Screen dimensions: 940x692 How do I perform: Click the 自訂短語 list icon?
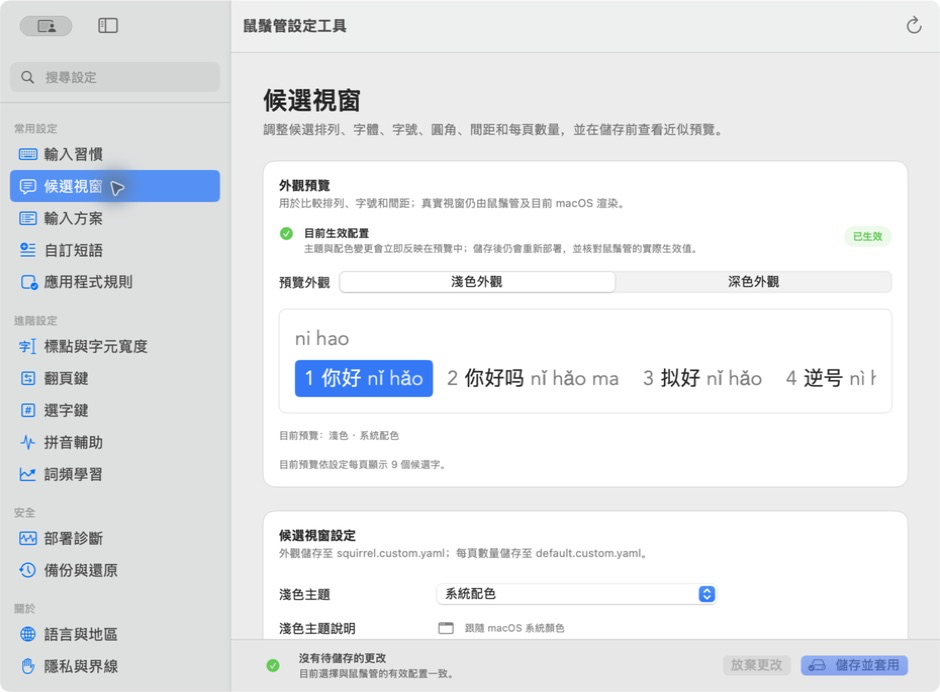(x=28, y=250)
